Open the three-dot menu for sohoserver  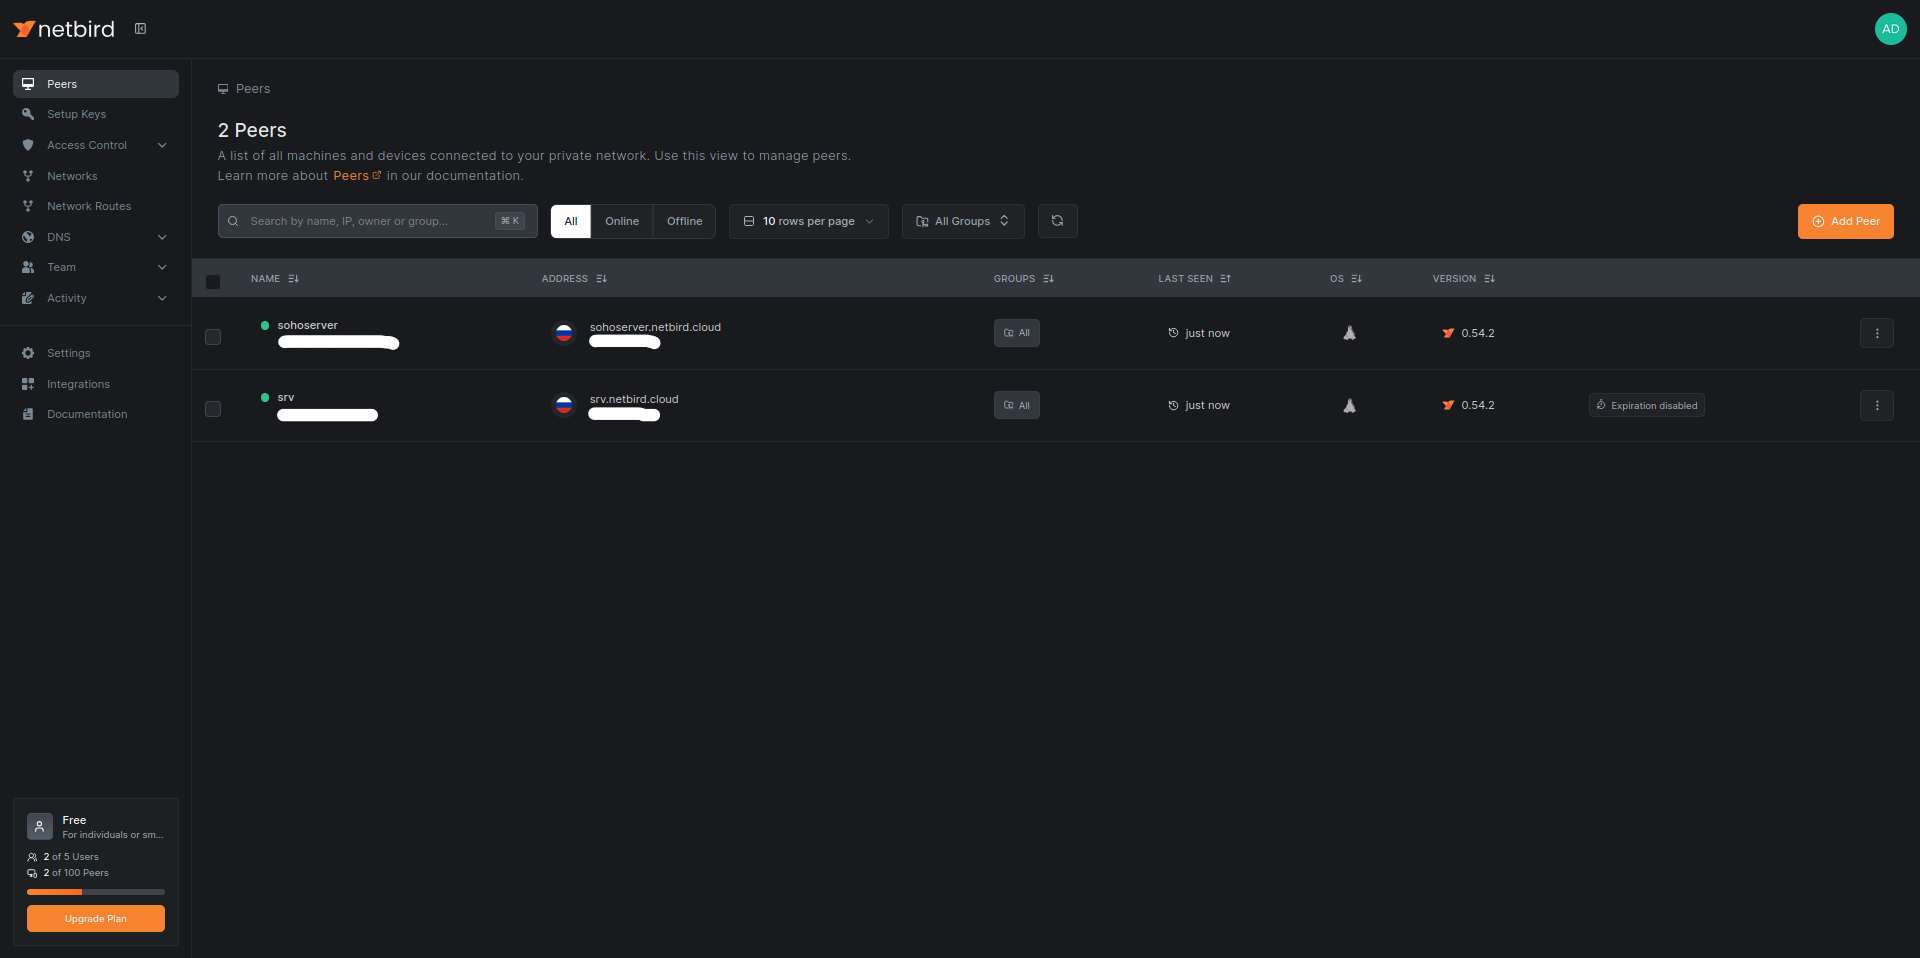coord(1877,333)
